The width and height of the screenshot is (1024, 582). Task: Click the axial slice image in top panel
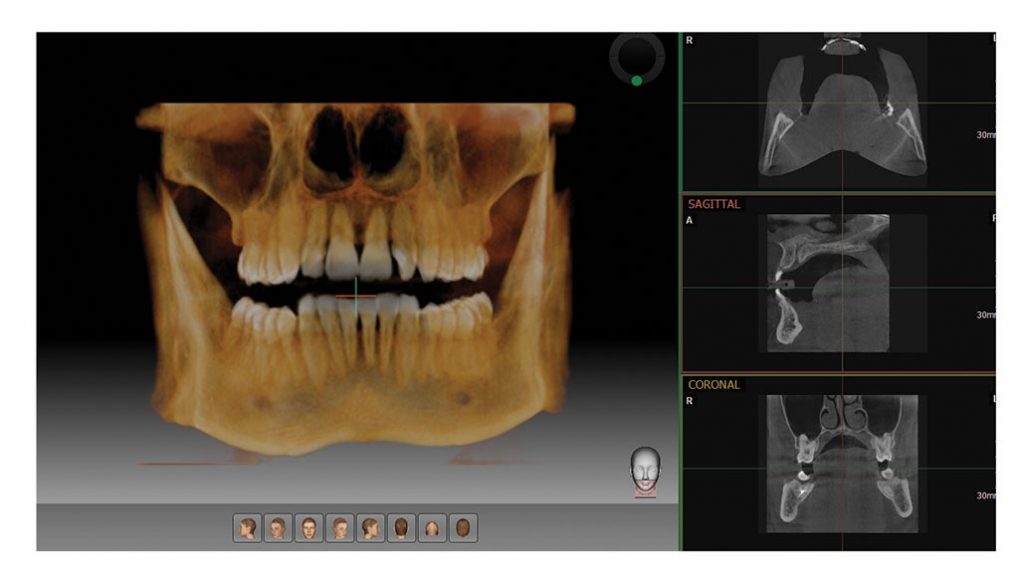(x=842, y=110)
